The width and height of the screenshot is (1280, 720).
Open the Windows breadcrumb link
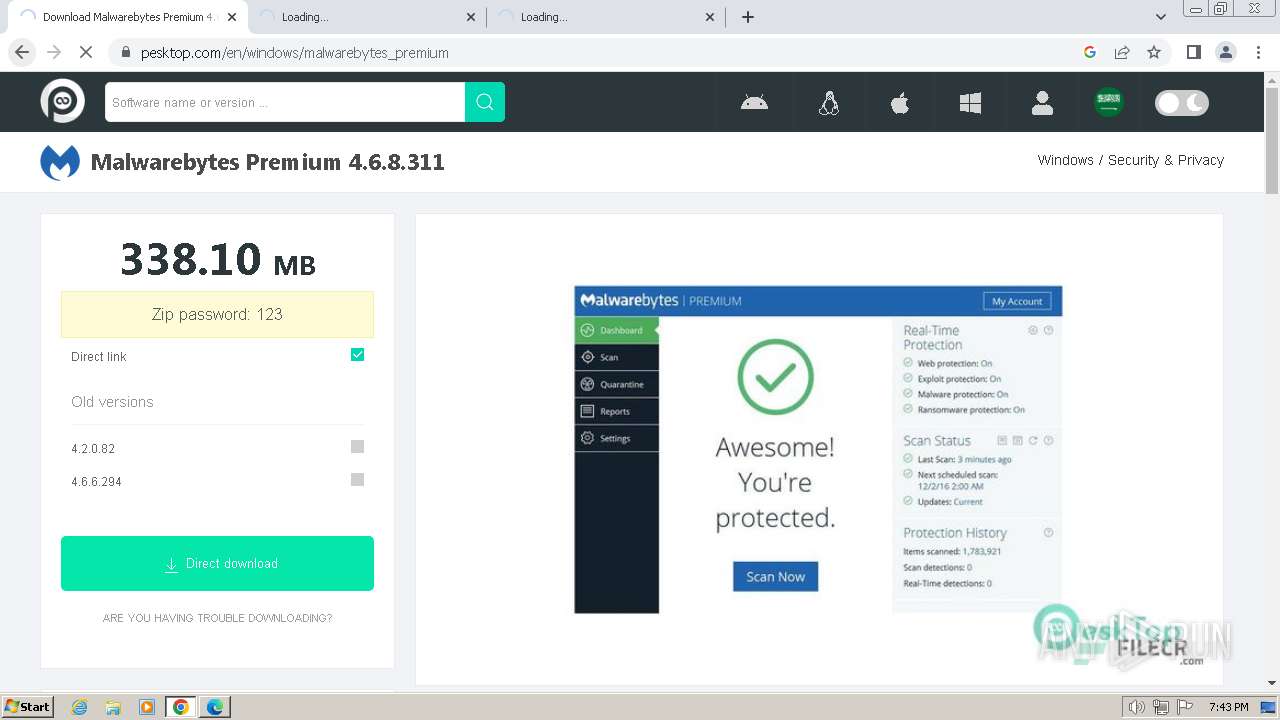(1065, 160)
